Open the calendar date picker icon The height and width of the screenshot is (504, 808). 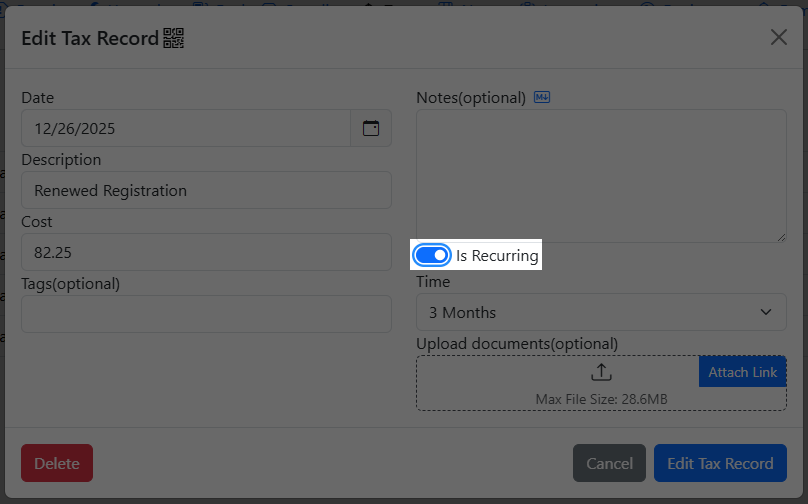click(371, 128)
